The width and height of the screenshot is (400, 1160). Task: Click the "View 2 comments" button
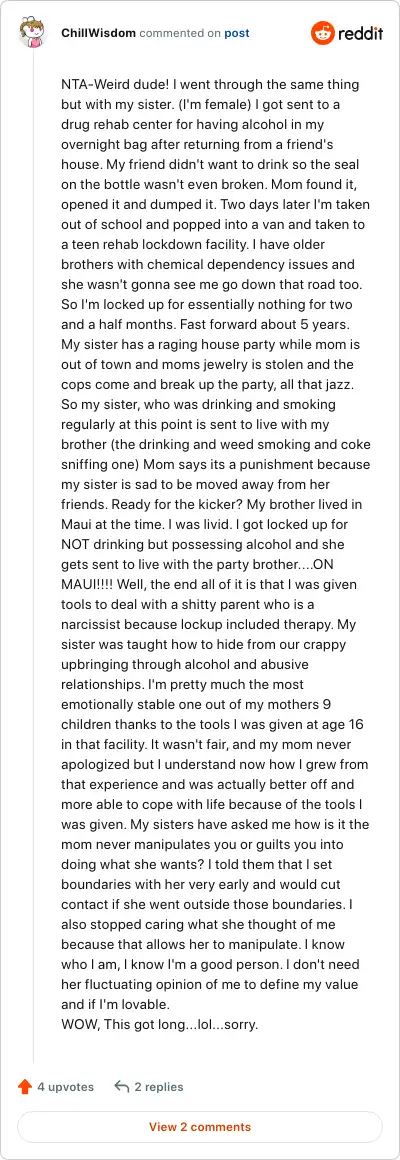point(200,1127)
